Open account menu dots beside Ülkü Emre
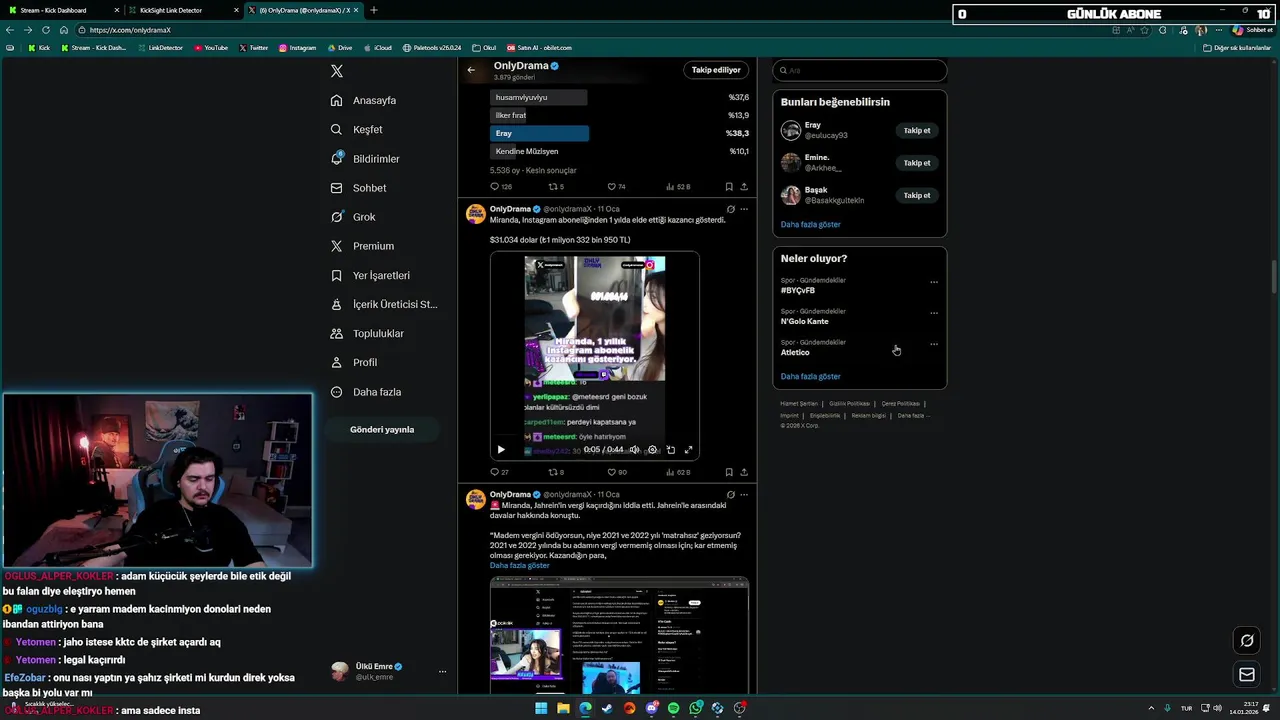This screenshot has height=720, width=1280. pos(442,671)
